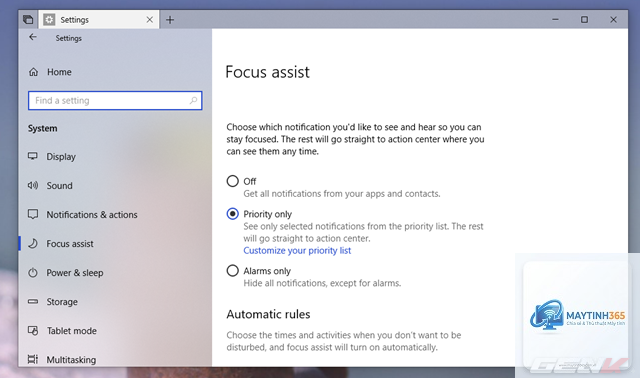Click the System section label
This screenshot has width=640, height=378.
click(x=42, y=128)
